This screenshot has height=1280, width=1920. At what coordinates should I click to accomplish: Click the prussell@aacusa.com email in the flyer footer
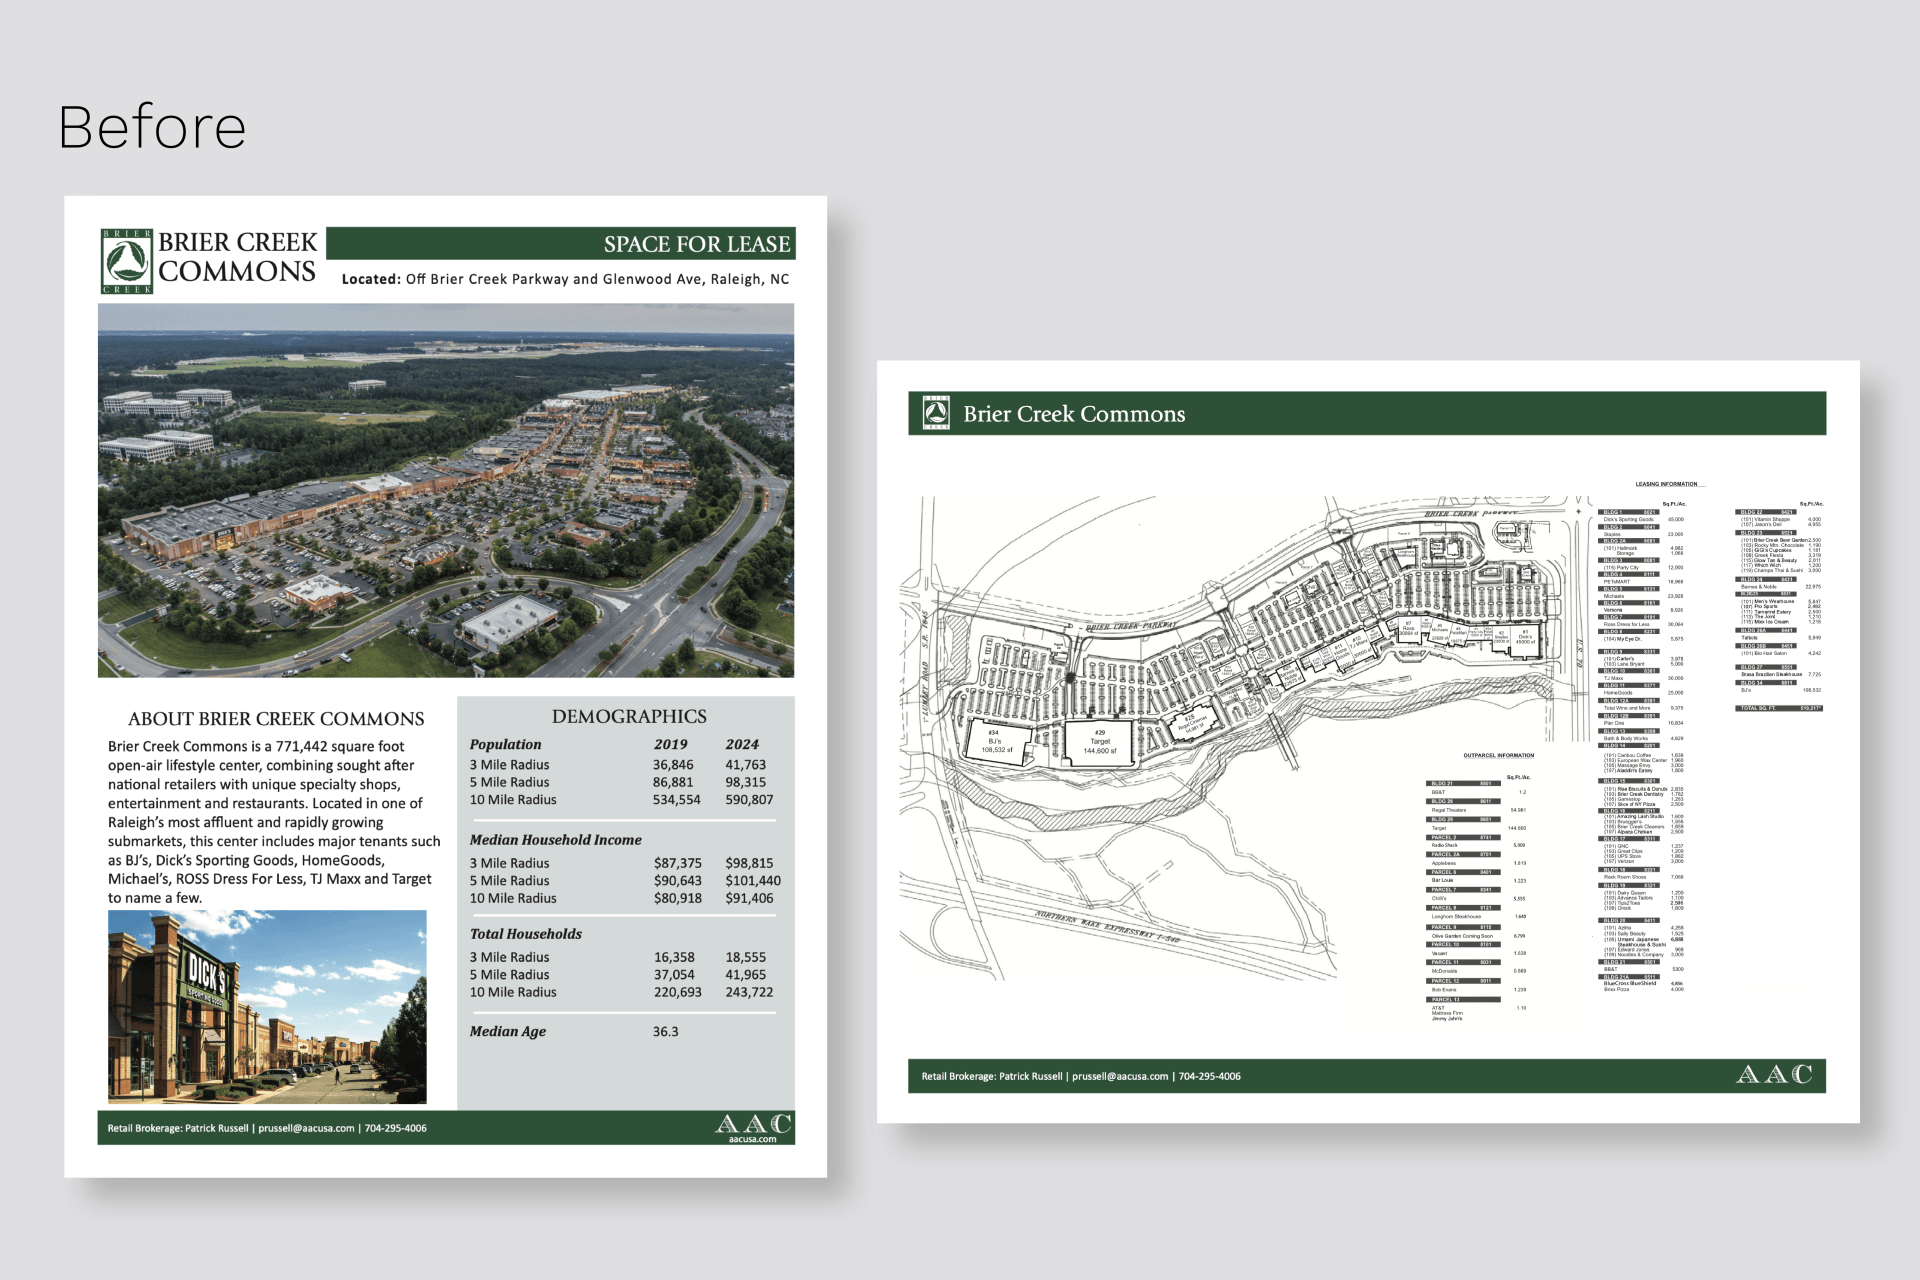(306, 1128)
